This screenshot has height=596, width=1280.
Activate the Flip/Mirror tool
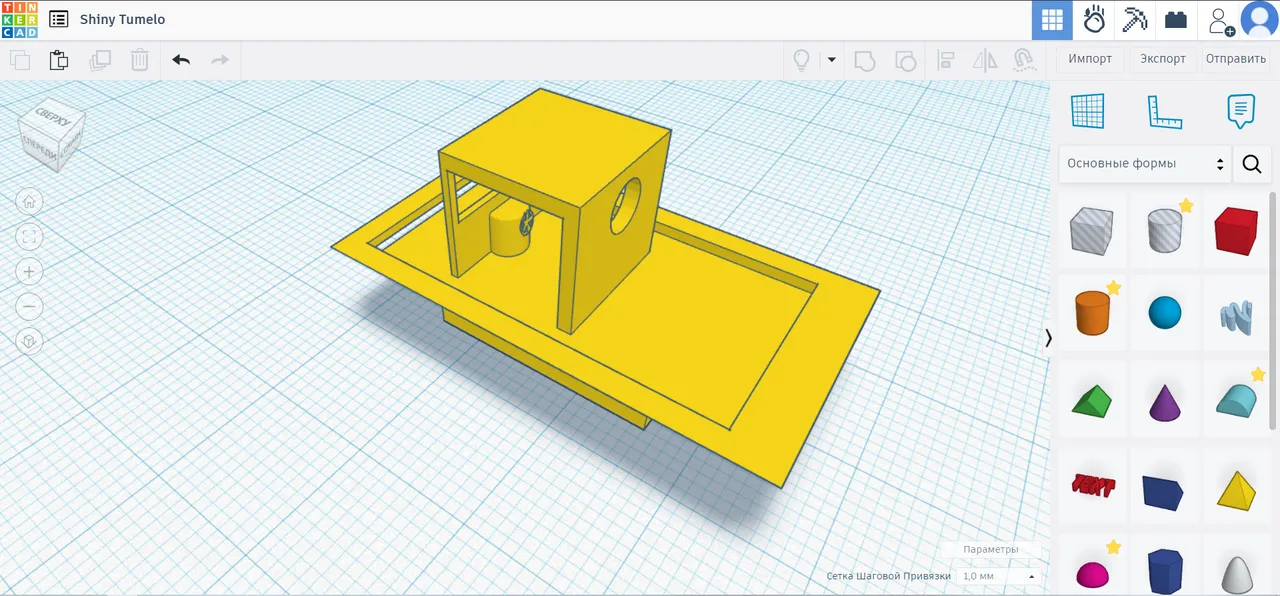coord(985,60)
